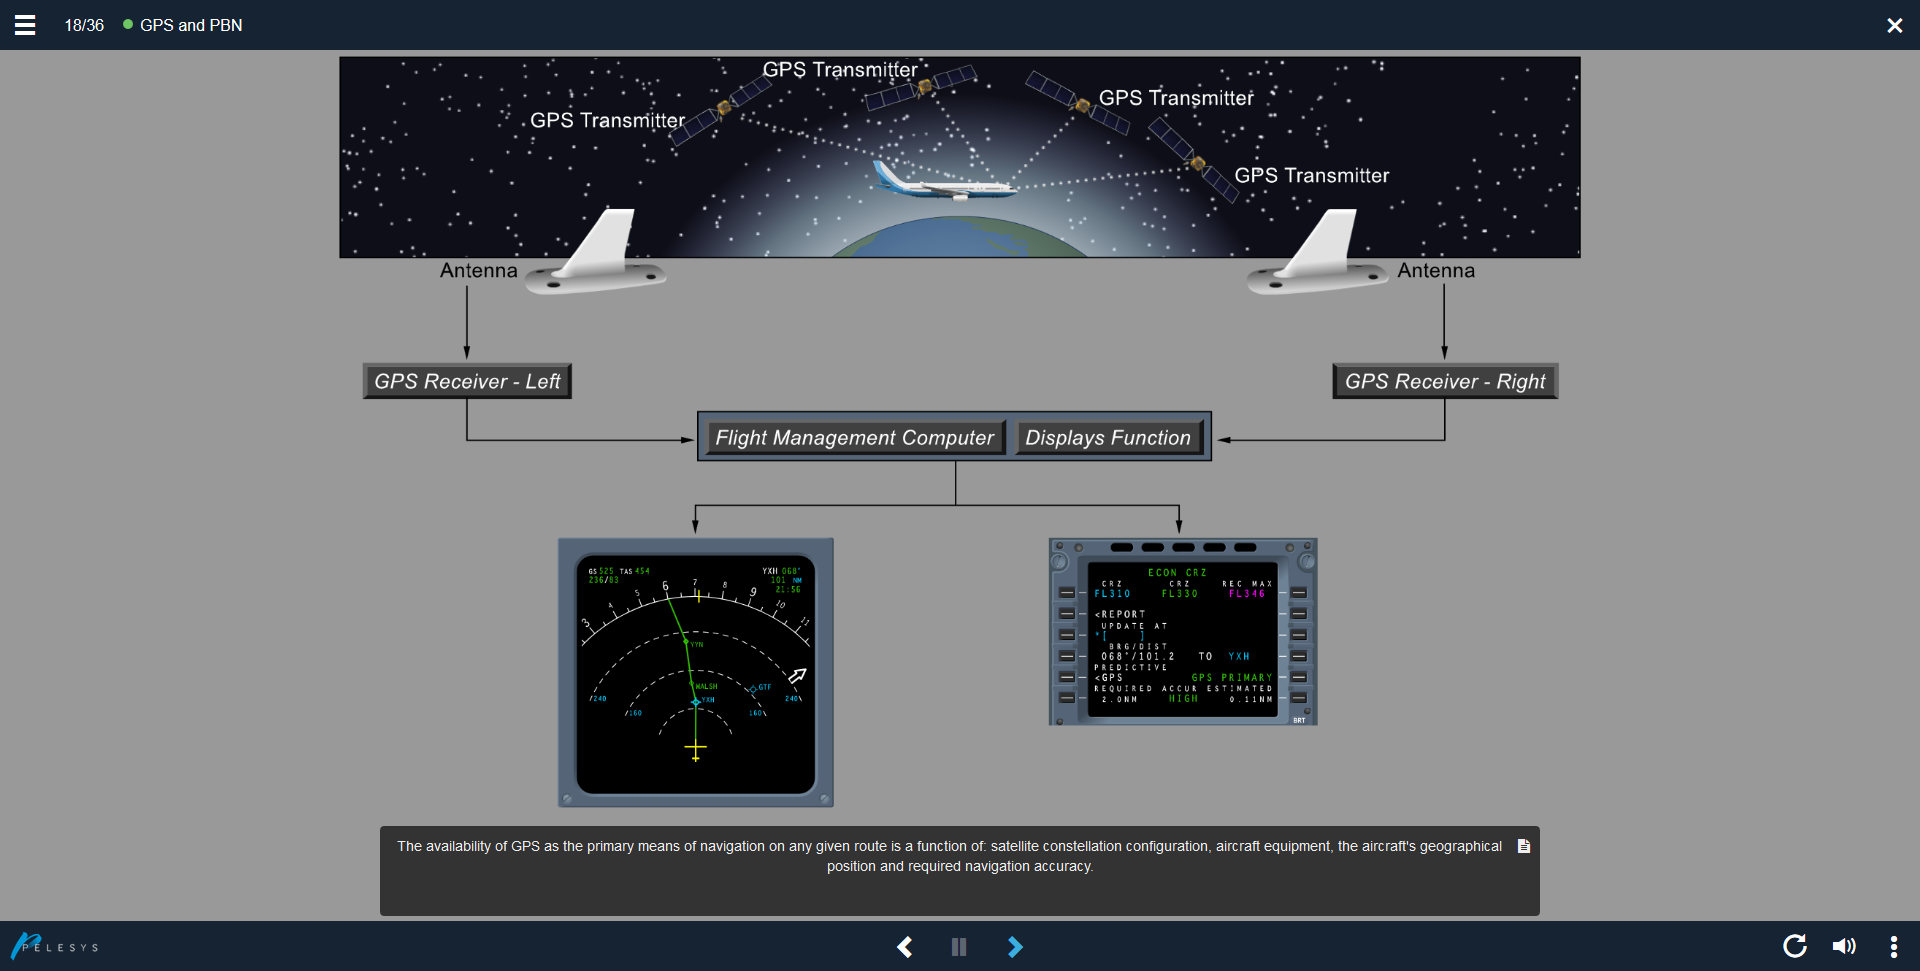
Task: Go to the previous slide
Action: click(905, 946)
